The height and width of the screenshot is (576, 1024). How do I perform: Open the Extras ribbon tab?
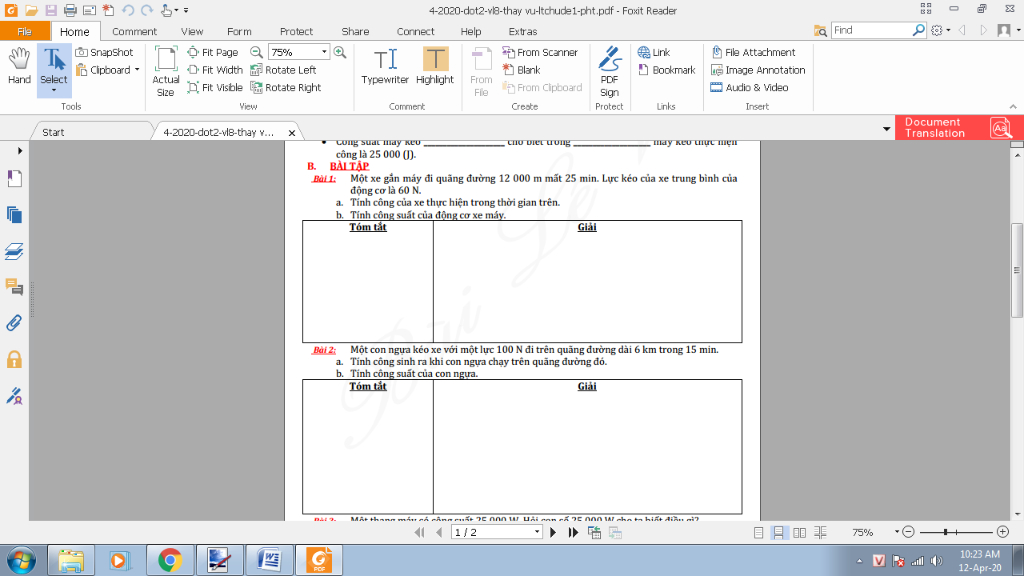click(x=523, y=31)
